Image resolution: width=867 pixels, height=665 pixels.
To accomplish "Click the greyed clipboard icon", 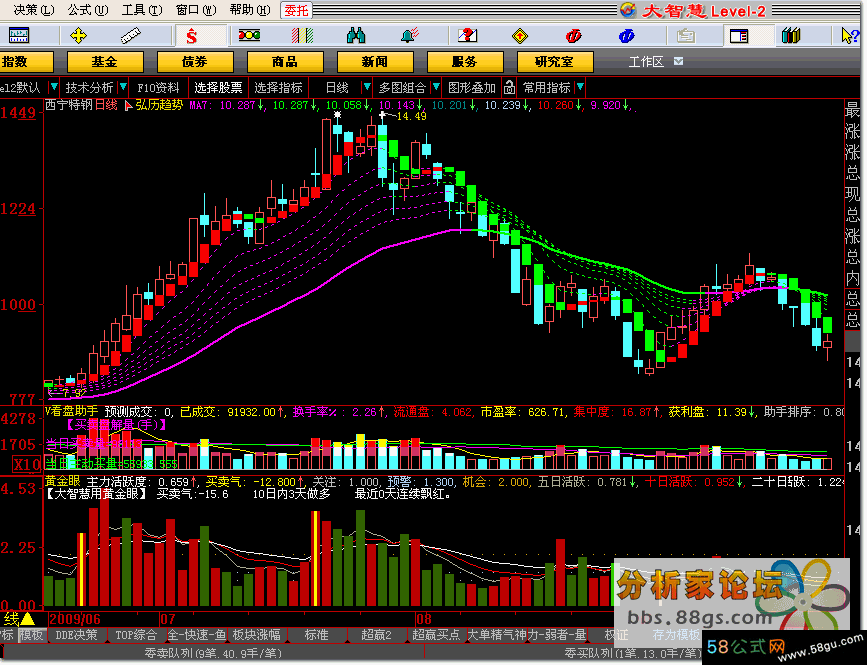I will [x=686, y=36].
